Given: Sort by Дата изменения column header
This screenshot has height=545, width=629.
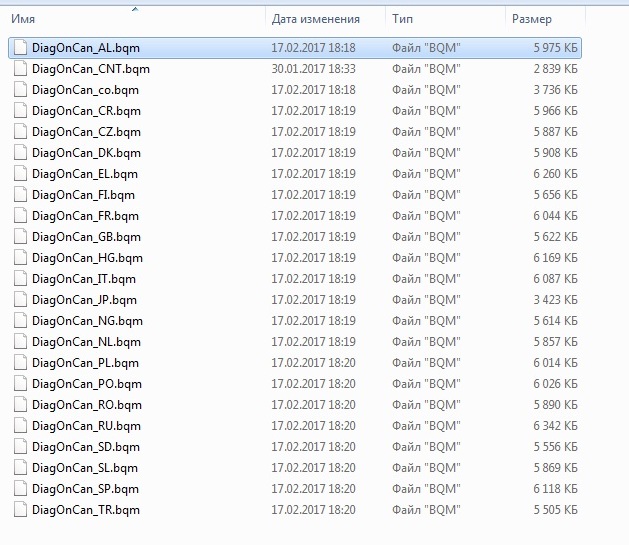Looking at the screenshot, I should pos(316,19).
